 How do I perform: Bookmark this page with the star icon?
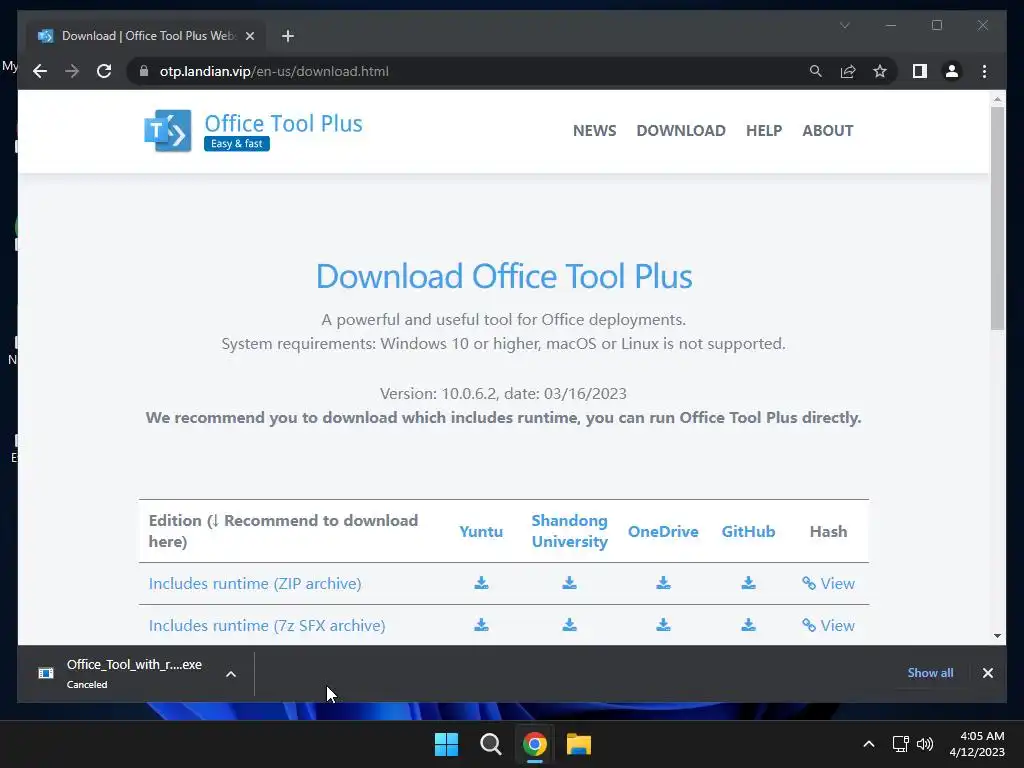click(880, 71)
